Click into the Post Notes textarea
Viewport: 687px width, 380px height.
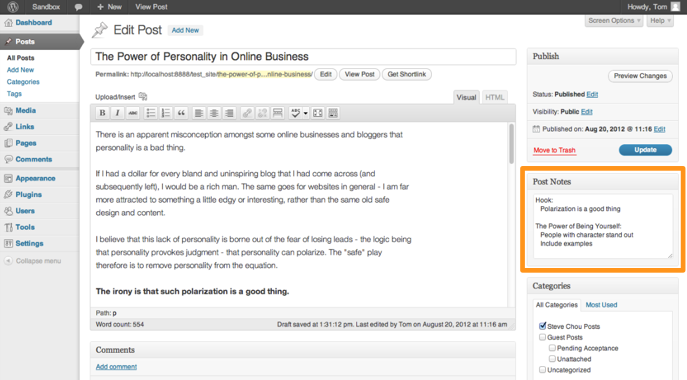click(603, 226)
